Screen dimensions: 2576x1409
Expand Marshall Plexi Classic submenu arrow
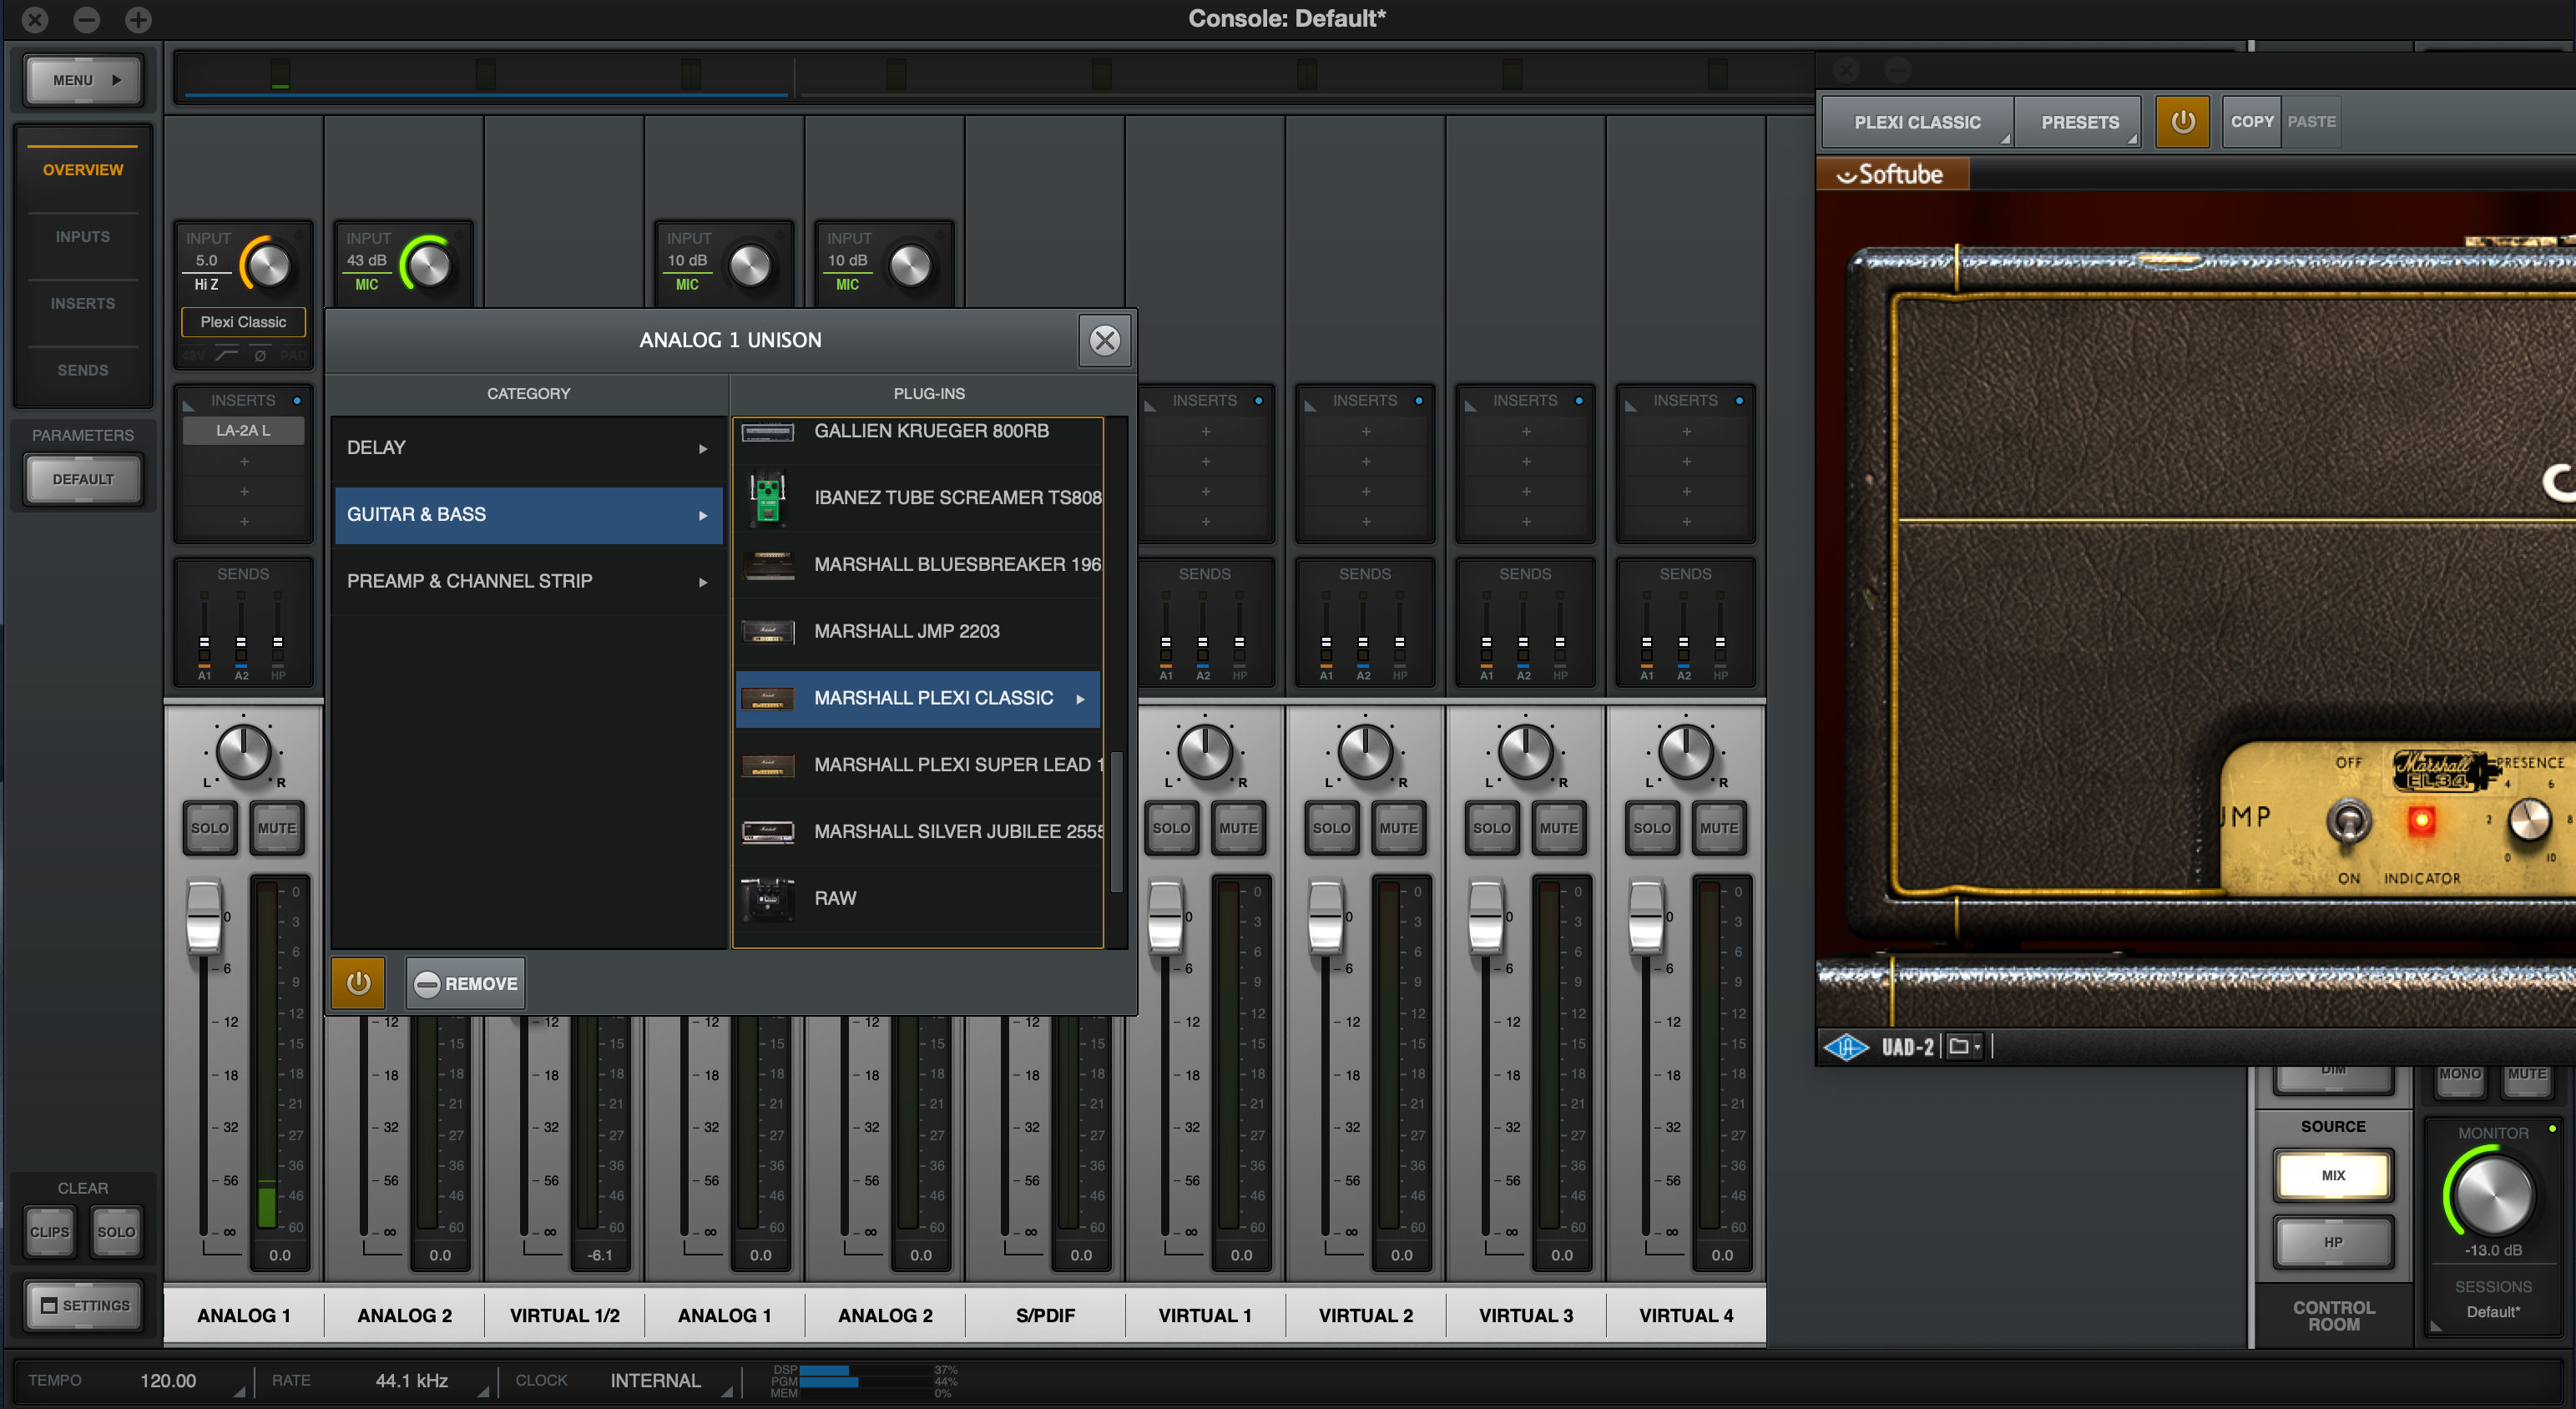[1080, 698]
